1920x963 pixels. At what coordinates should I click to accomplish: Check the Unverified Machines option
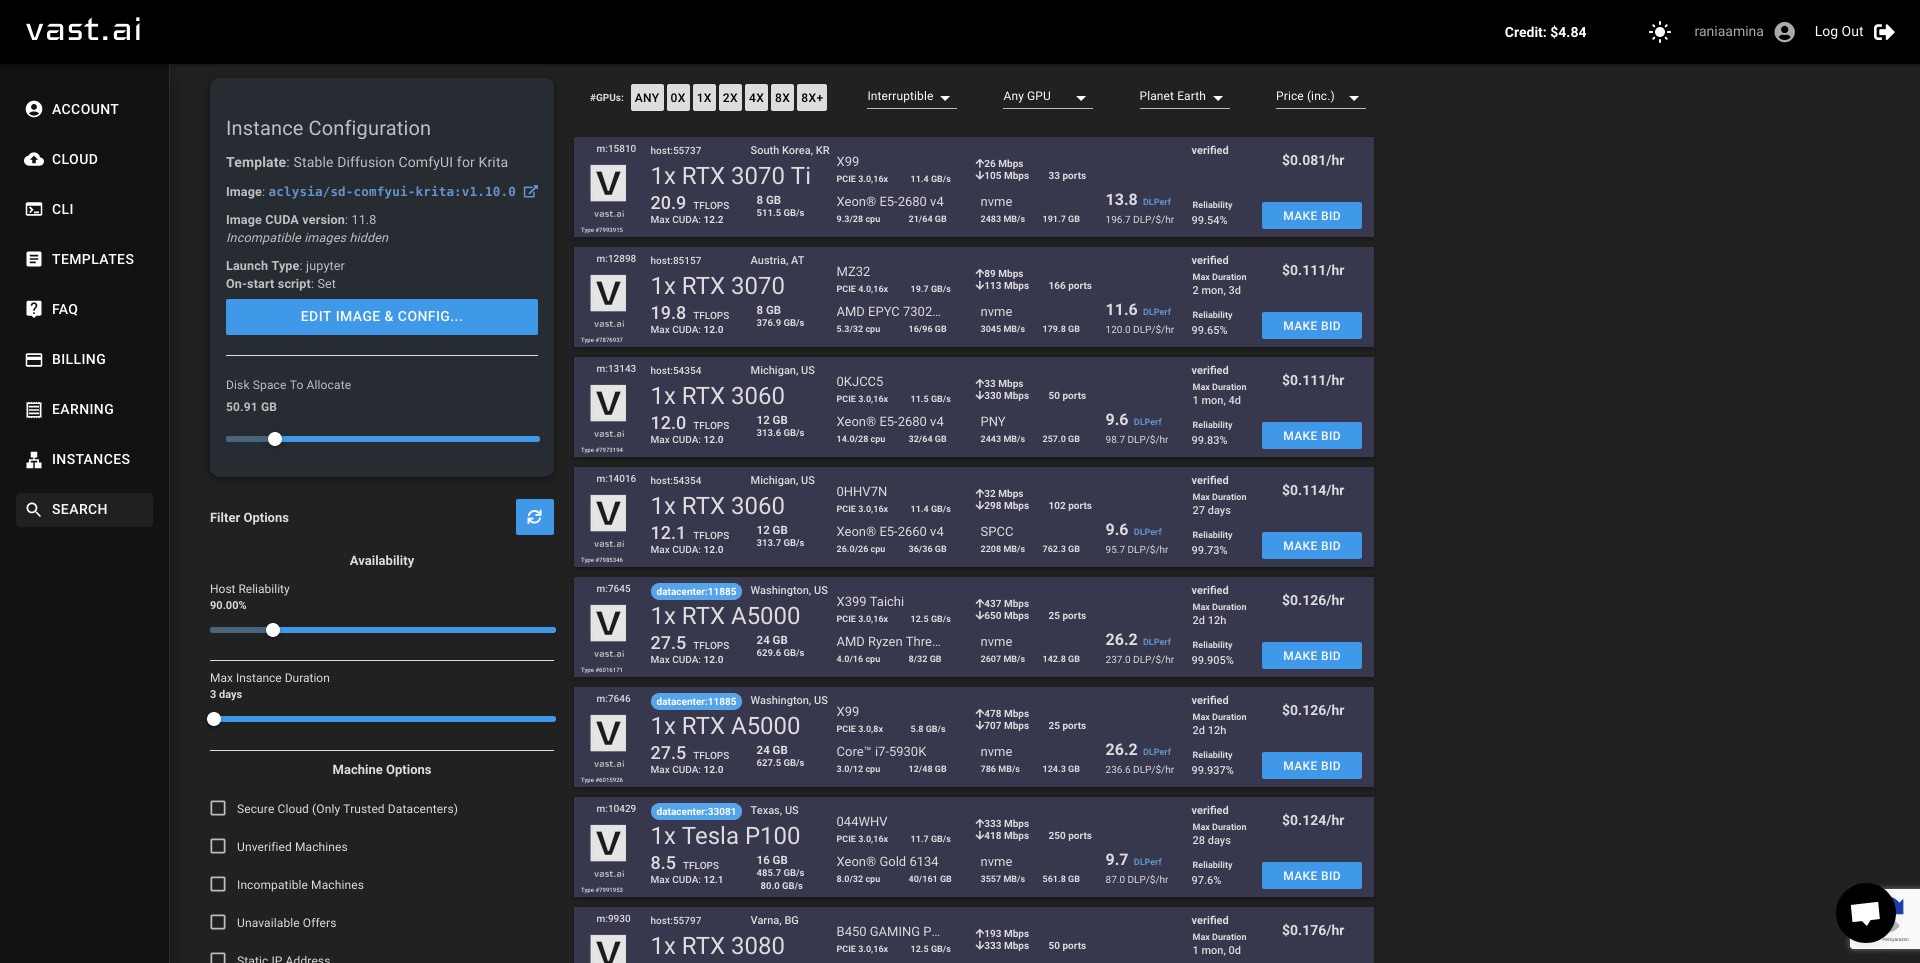tap(218, 846)
